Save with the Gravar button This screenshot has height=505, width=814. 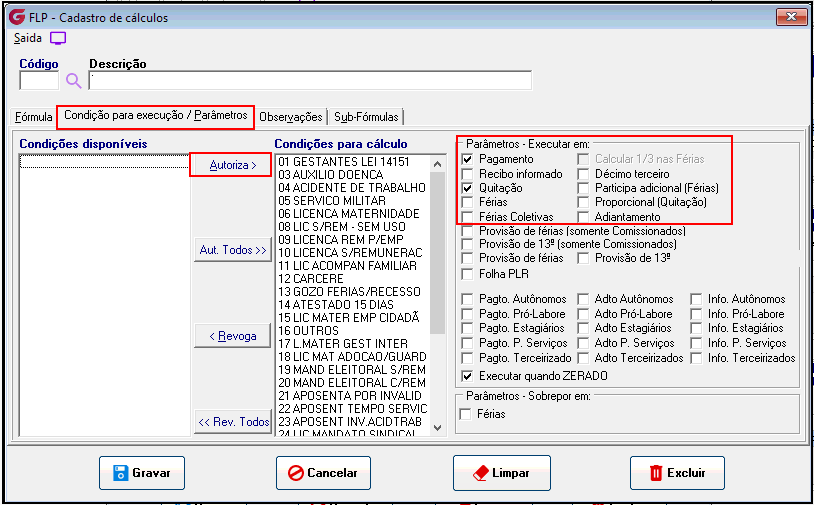coord(142,473)
